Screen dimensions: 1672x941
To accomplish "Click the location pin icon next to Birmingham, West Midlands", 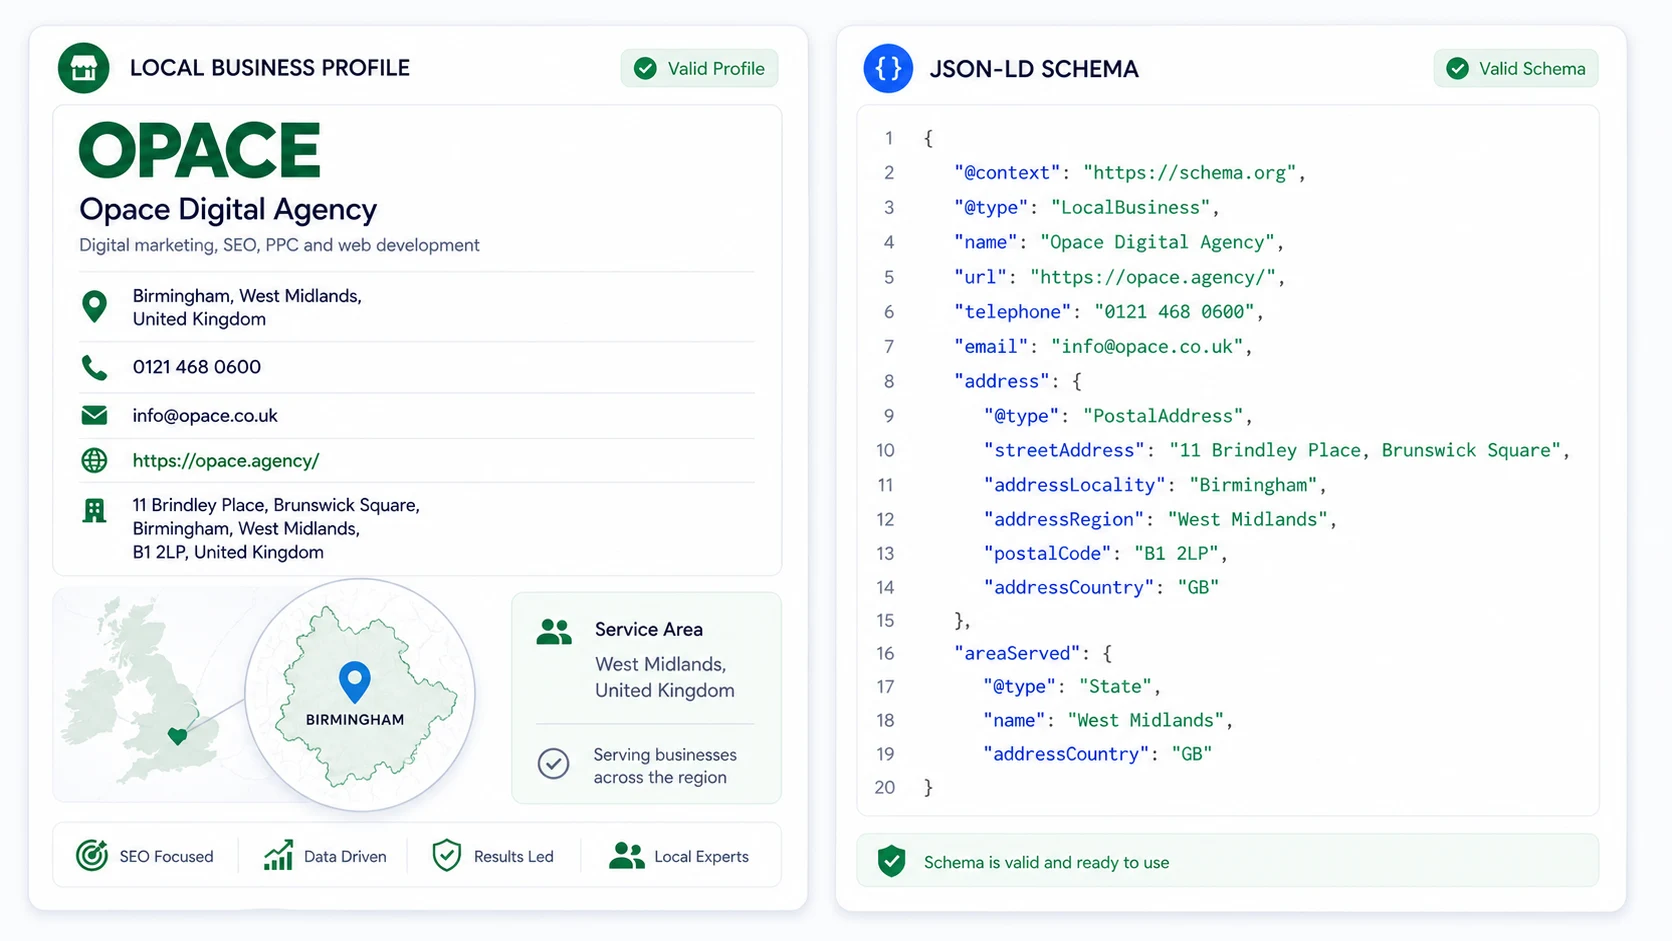I will coord(95,306).
